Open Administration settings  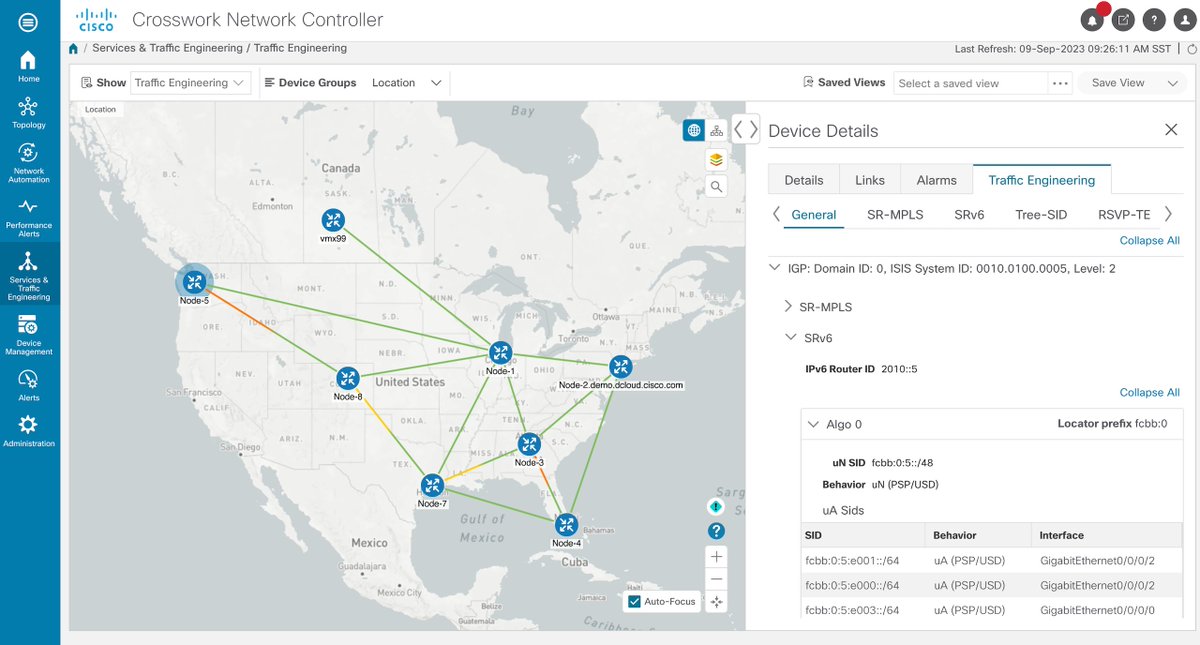pos(28,431)
